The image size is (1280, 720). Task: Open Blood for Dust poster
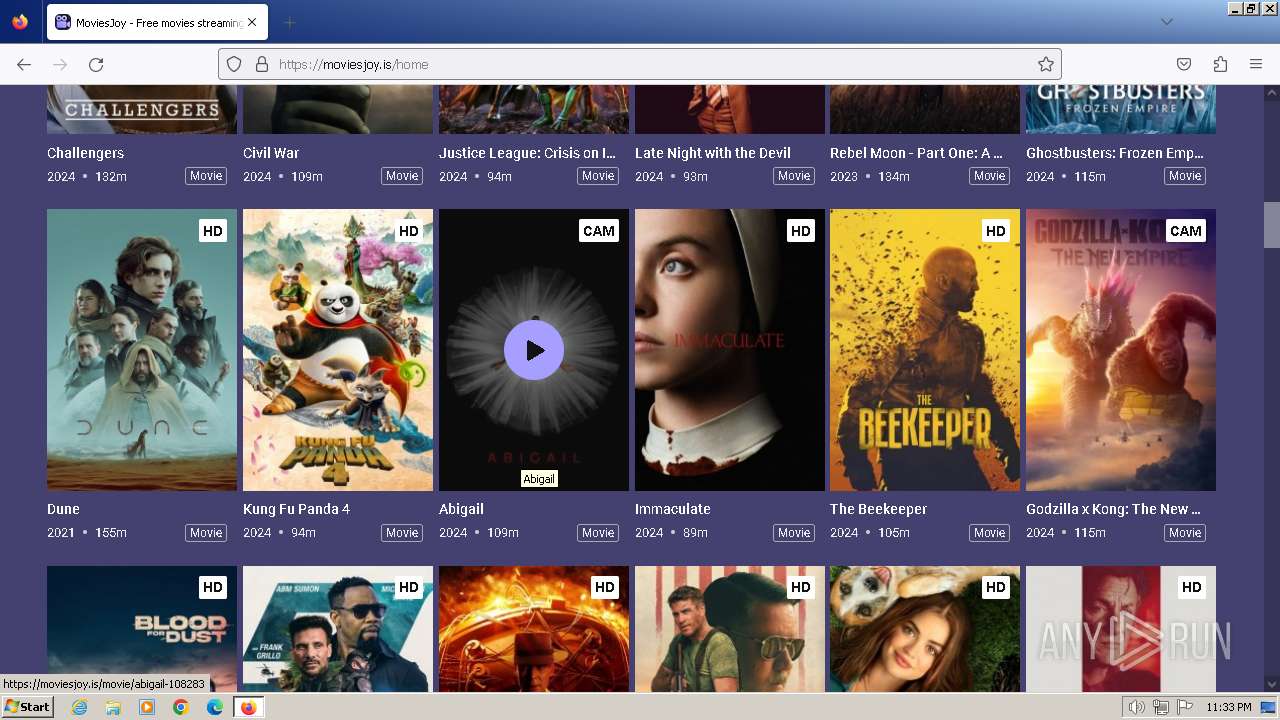pyautogui.click(x=142, y=629)
